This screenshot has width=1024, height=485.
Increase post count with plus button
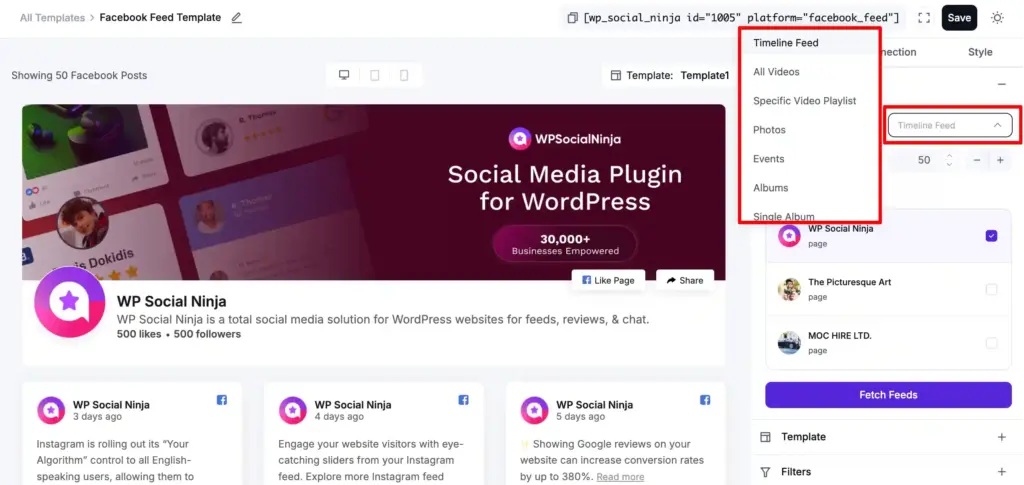[1000, 160]
